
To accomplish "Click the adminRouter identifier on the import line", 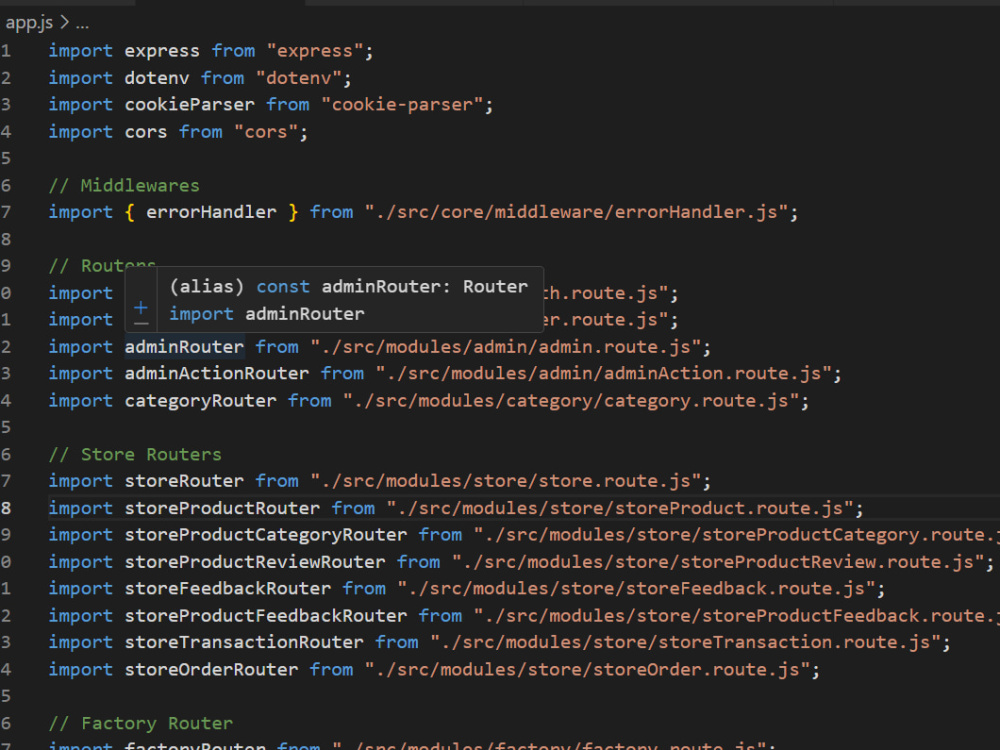I will pos(184,347).
